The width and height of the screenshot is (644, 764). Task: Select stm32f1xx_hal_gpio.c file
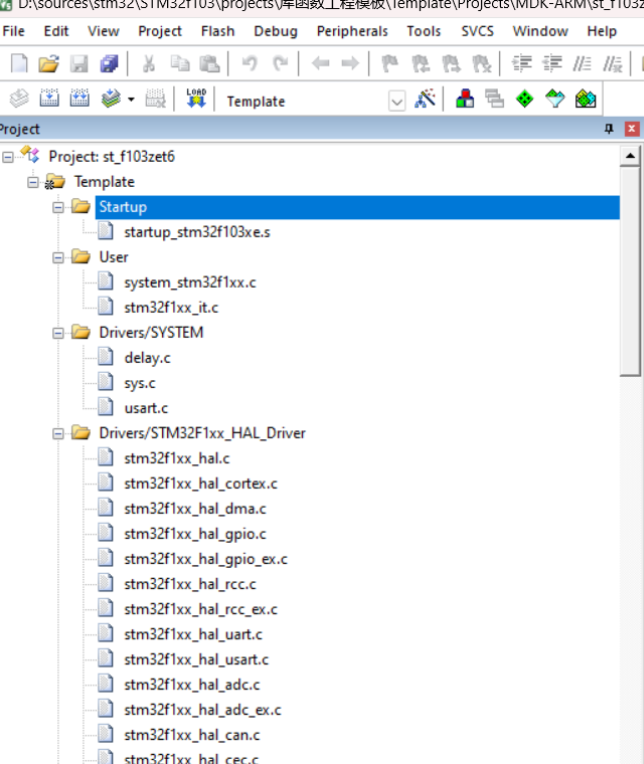pyautogui.click(x=195, y=534)
